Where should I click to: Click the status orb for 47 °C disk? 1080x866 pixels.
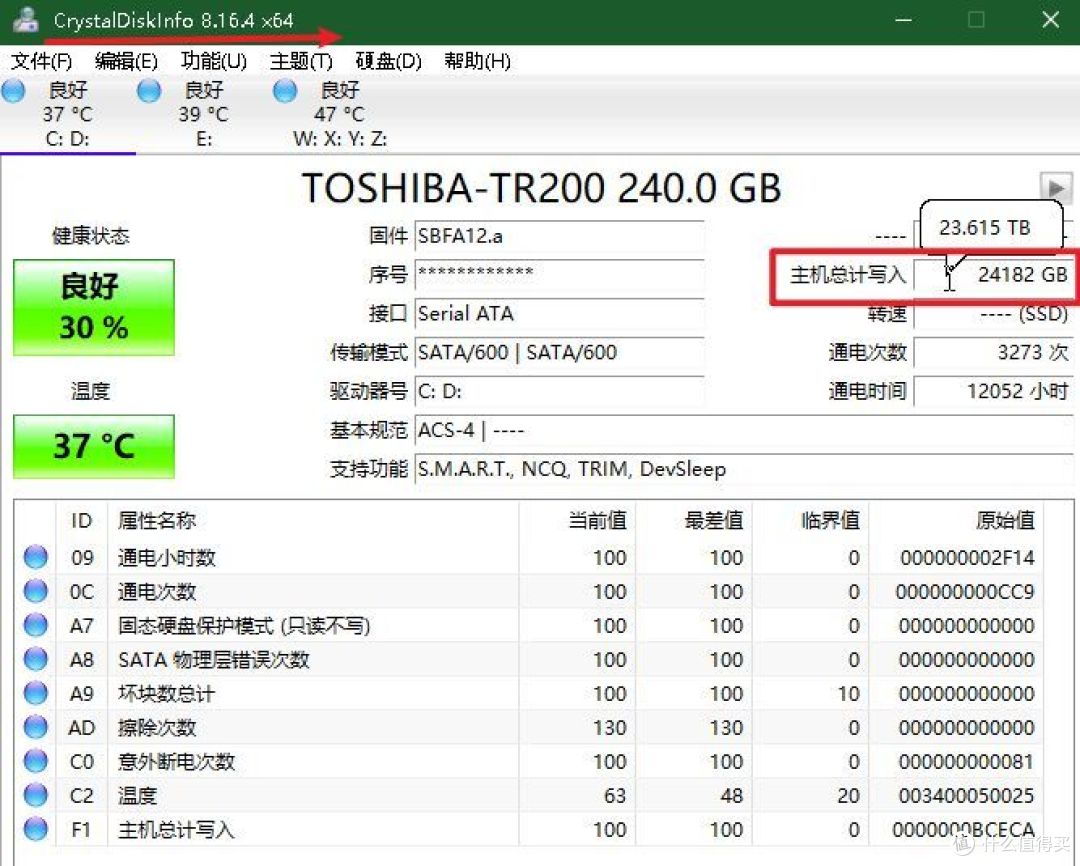coord(285,91)
